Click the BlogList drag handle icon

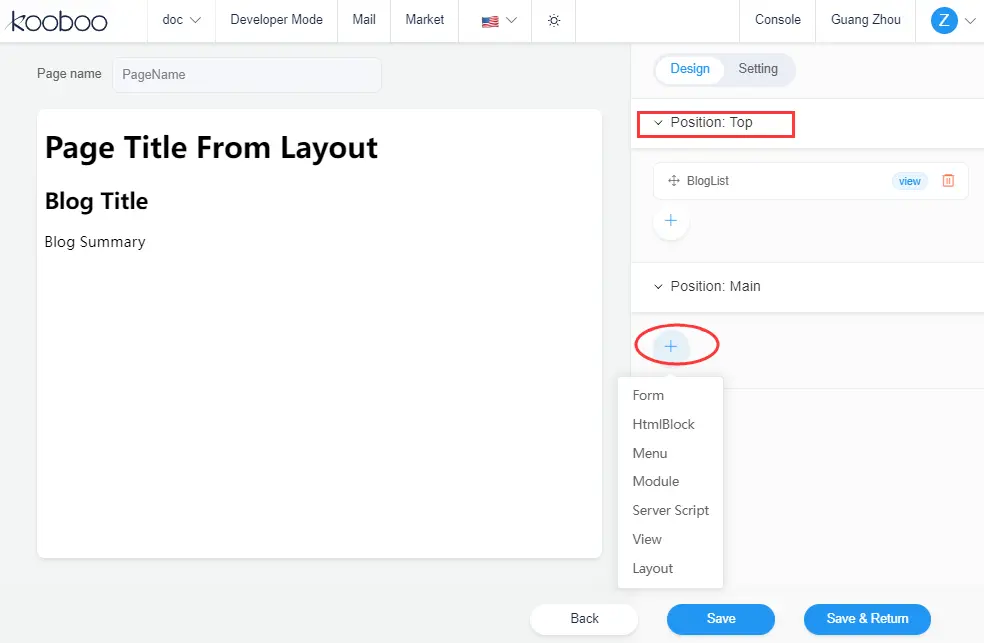click(673, 181)
